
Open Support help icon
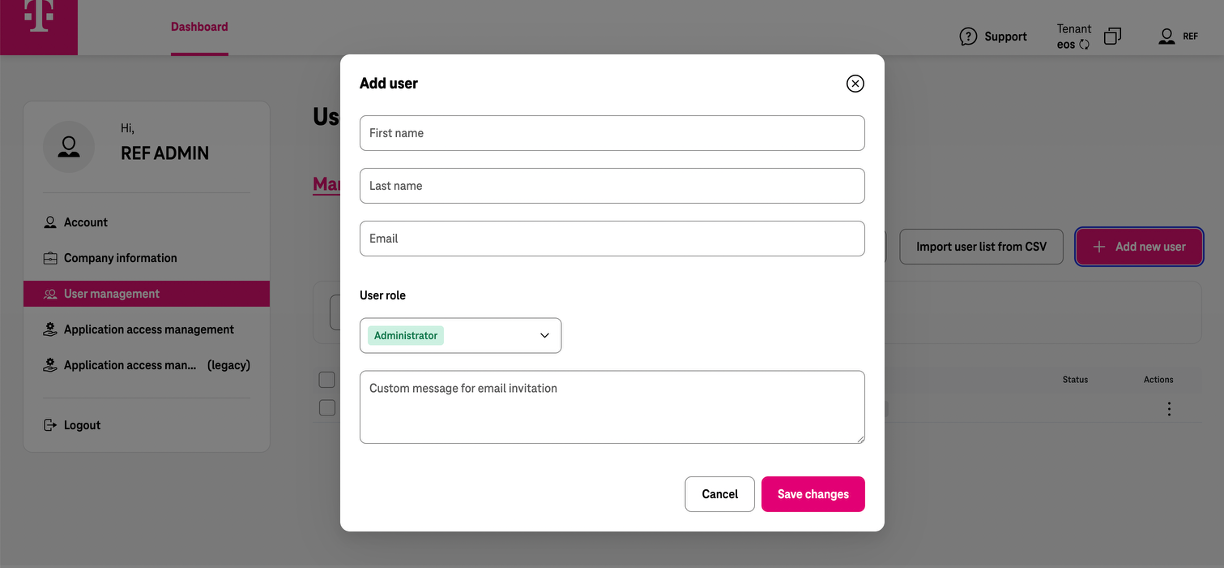(968, 37)
